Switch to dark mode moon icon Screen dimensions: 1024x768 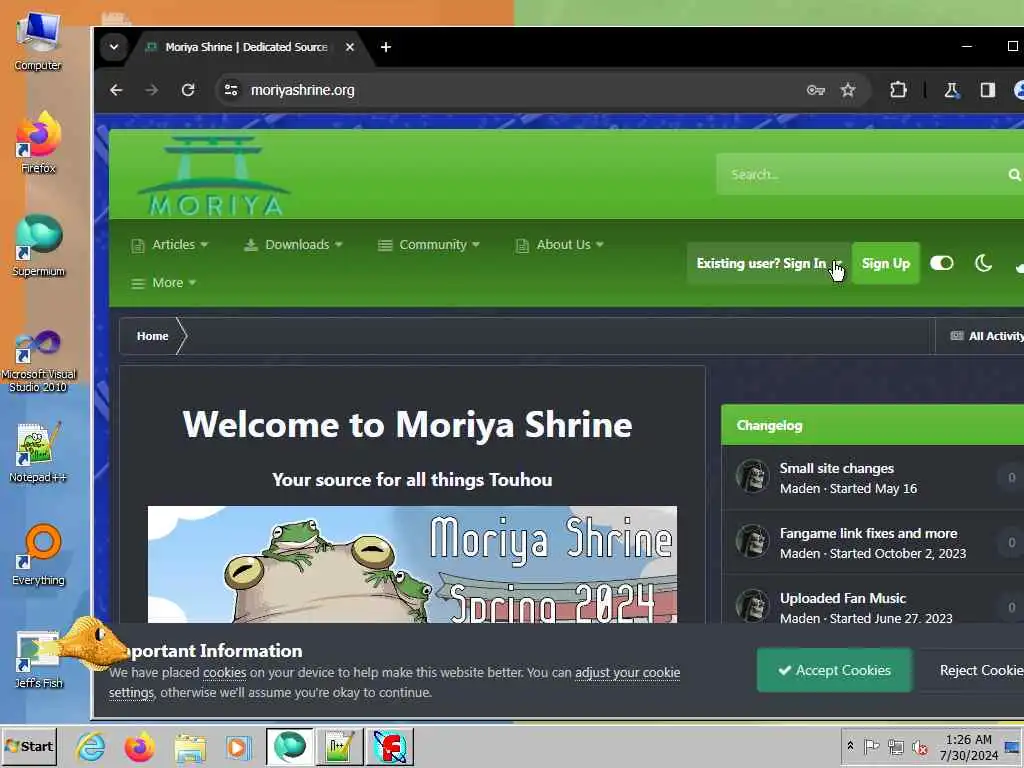coord(983,263)
